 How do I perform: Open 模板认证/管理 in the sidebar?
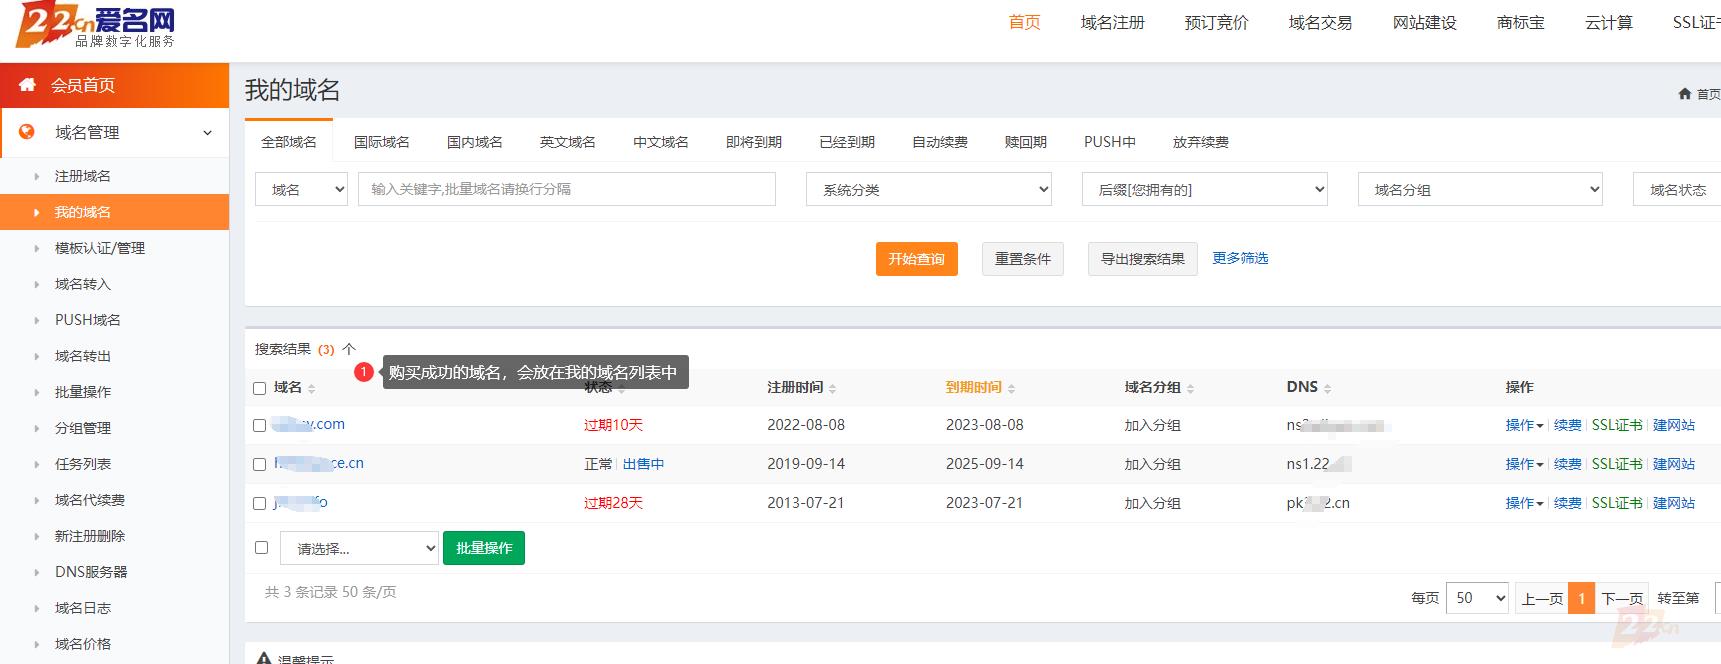coord(100,248)
